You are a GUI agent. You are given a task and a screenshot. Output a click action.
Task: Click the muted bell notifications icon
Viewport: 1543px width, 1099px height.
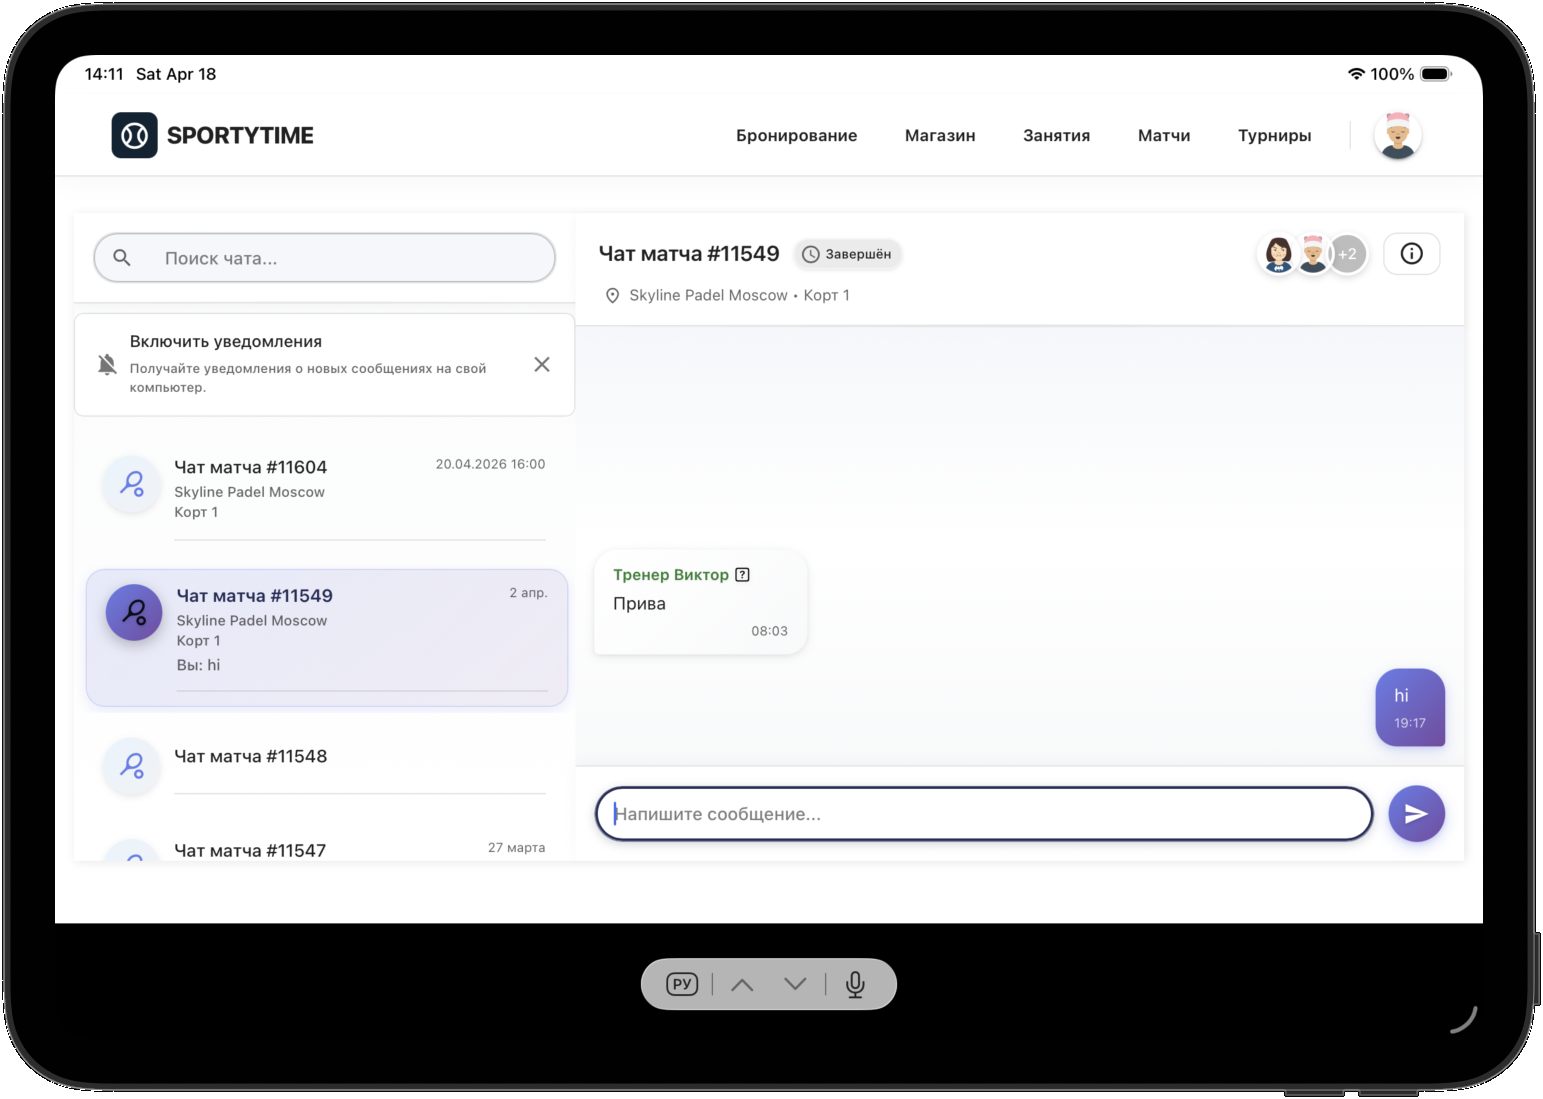point(107,364)
